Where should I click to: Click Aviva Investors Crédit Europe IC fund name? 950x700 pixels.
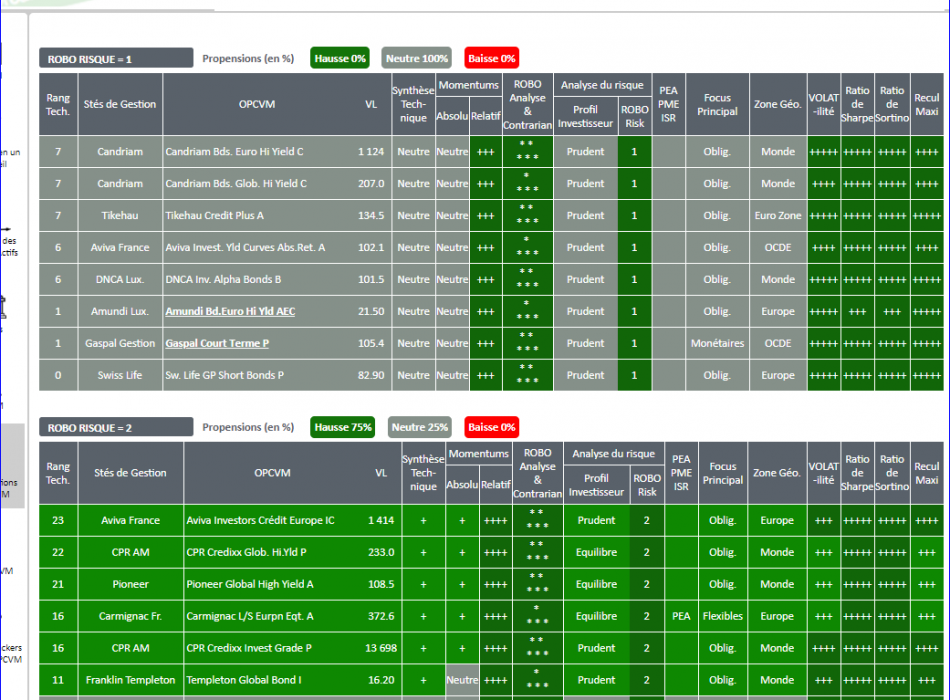(x=260, y=520)
